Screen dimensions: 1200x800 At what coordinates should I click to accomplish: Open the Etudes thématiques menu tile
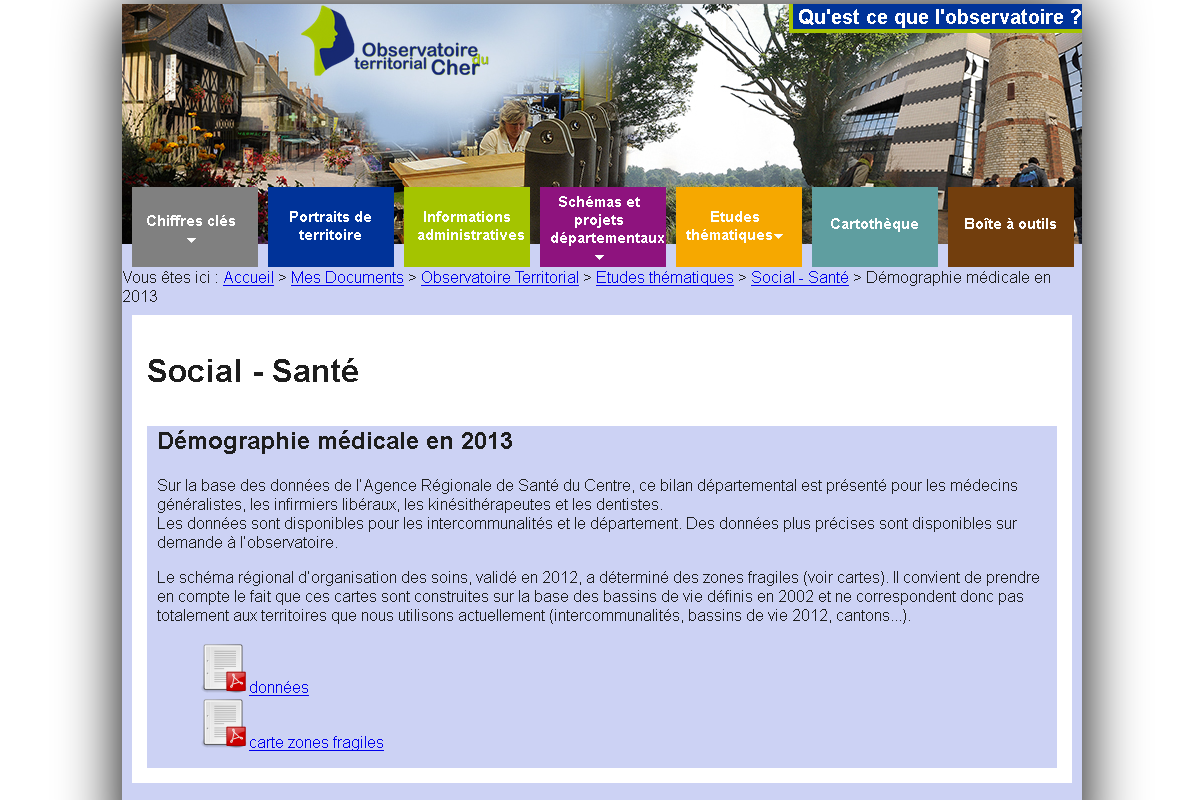click(739, 227)
